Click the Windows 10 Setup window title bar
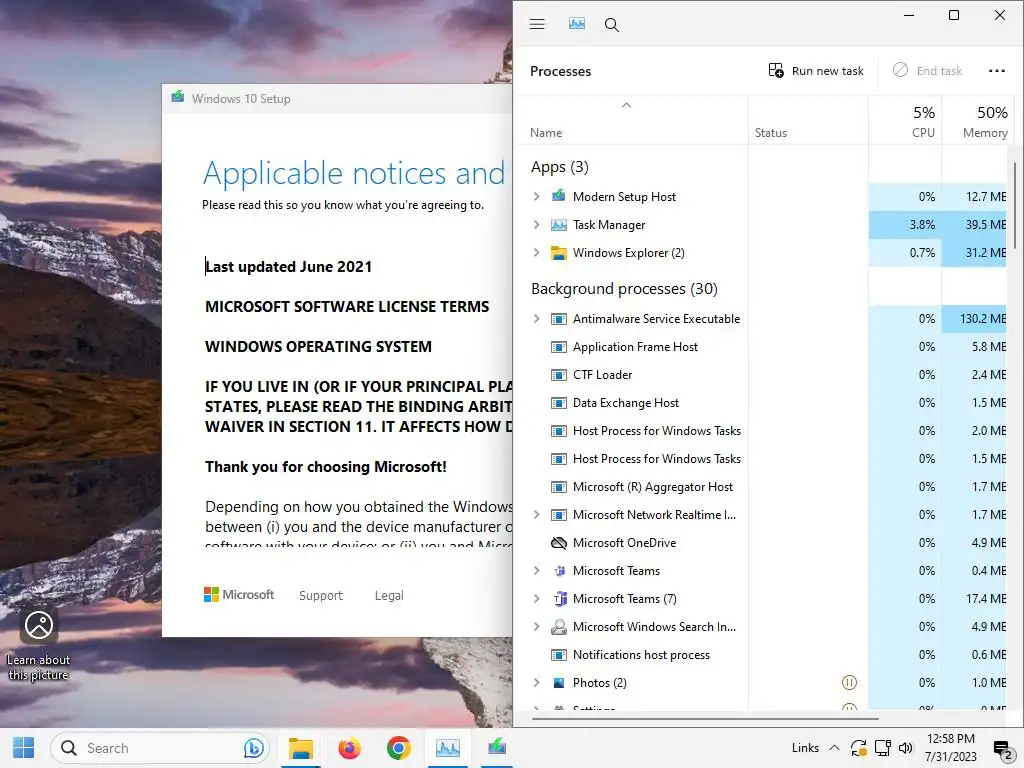The height and width of the screenshot is (768, 1024). pyautogui.click(x=337, y=99)
